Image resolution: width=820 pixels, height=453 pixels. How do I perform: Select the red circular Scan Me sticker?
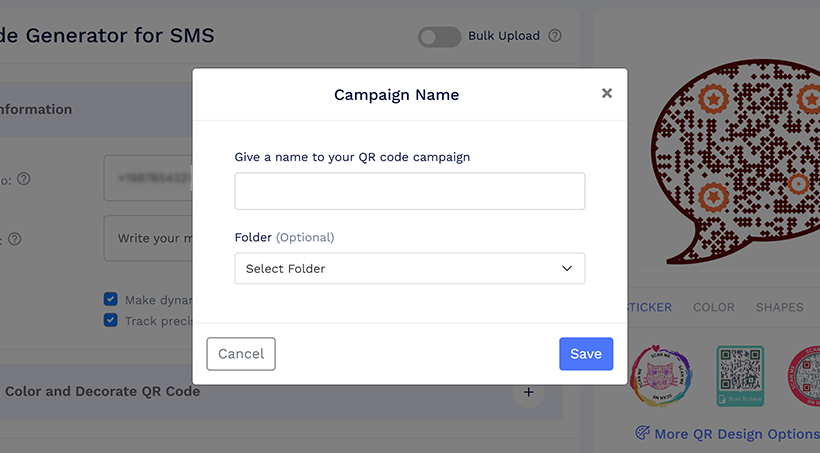pos(804,376)
